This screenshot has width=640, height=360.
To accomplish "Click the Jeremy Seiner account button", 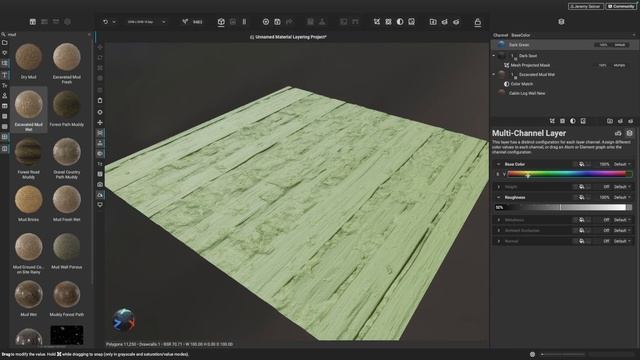I will click(586, 7).
